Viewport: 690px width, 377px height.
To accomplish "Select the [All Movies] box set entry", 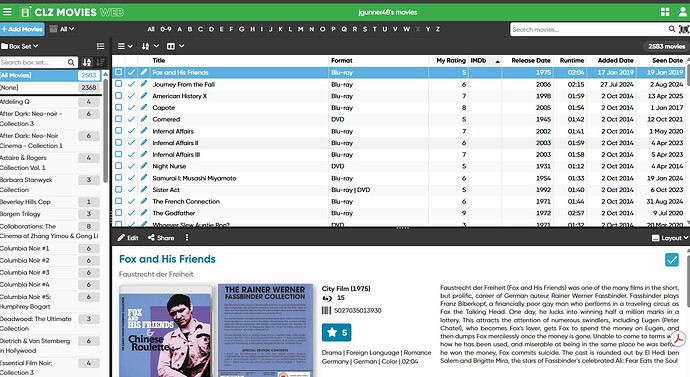I will point(50,75).
